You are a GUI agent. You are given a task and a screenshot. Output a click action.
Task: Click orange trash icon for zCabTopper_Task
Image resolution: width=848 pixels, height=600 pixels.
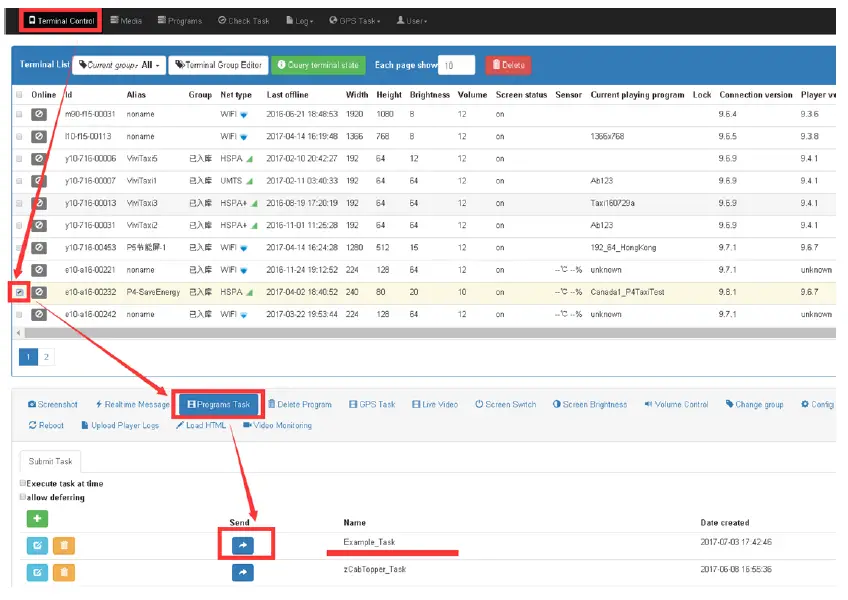point(62,572)
